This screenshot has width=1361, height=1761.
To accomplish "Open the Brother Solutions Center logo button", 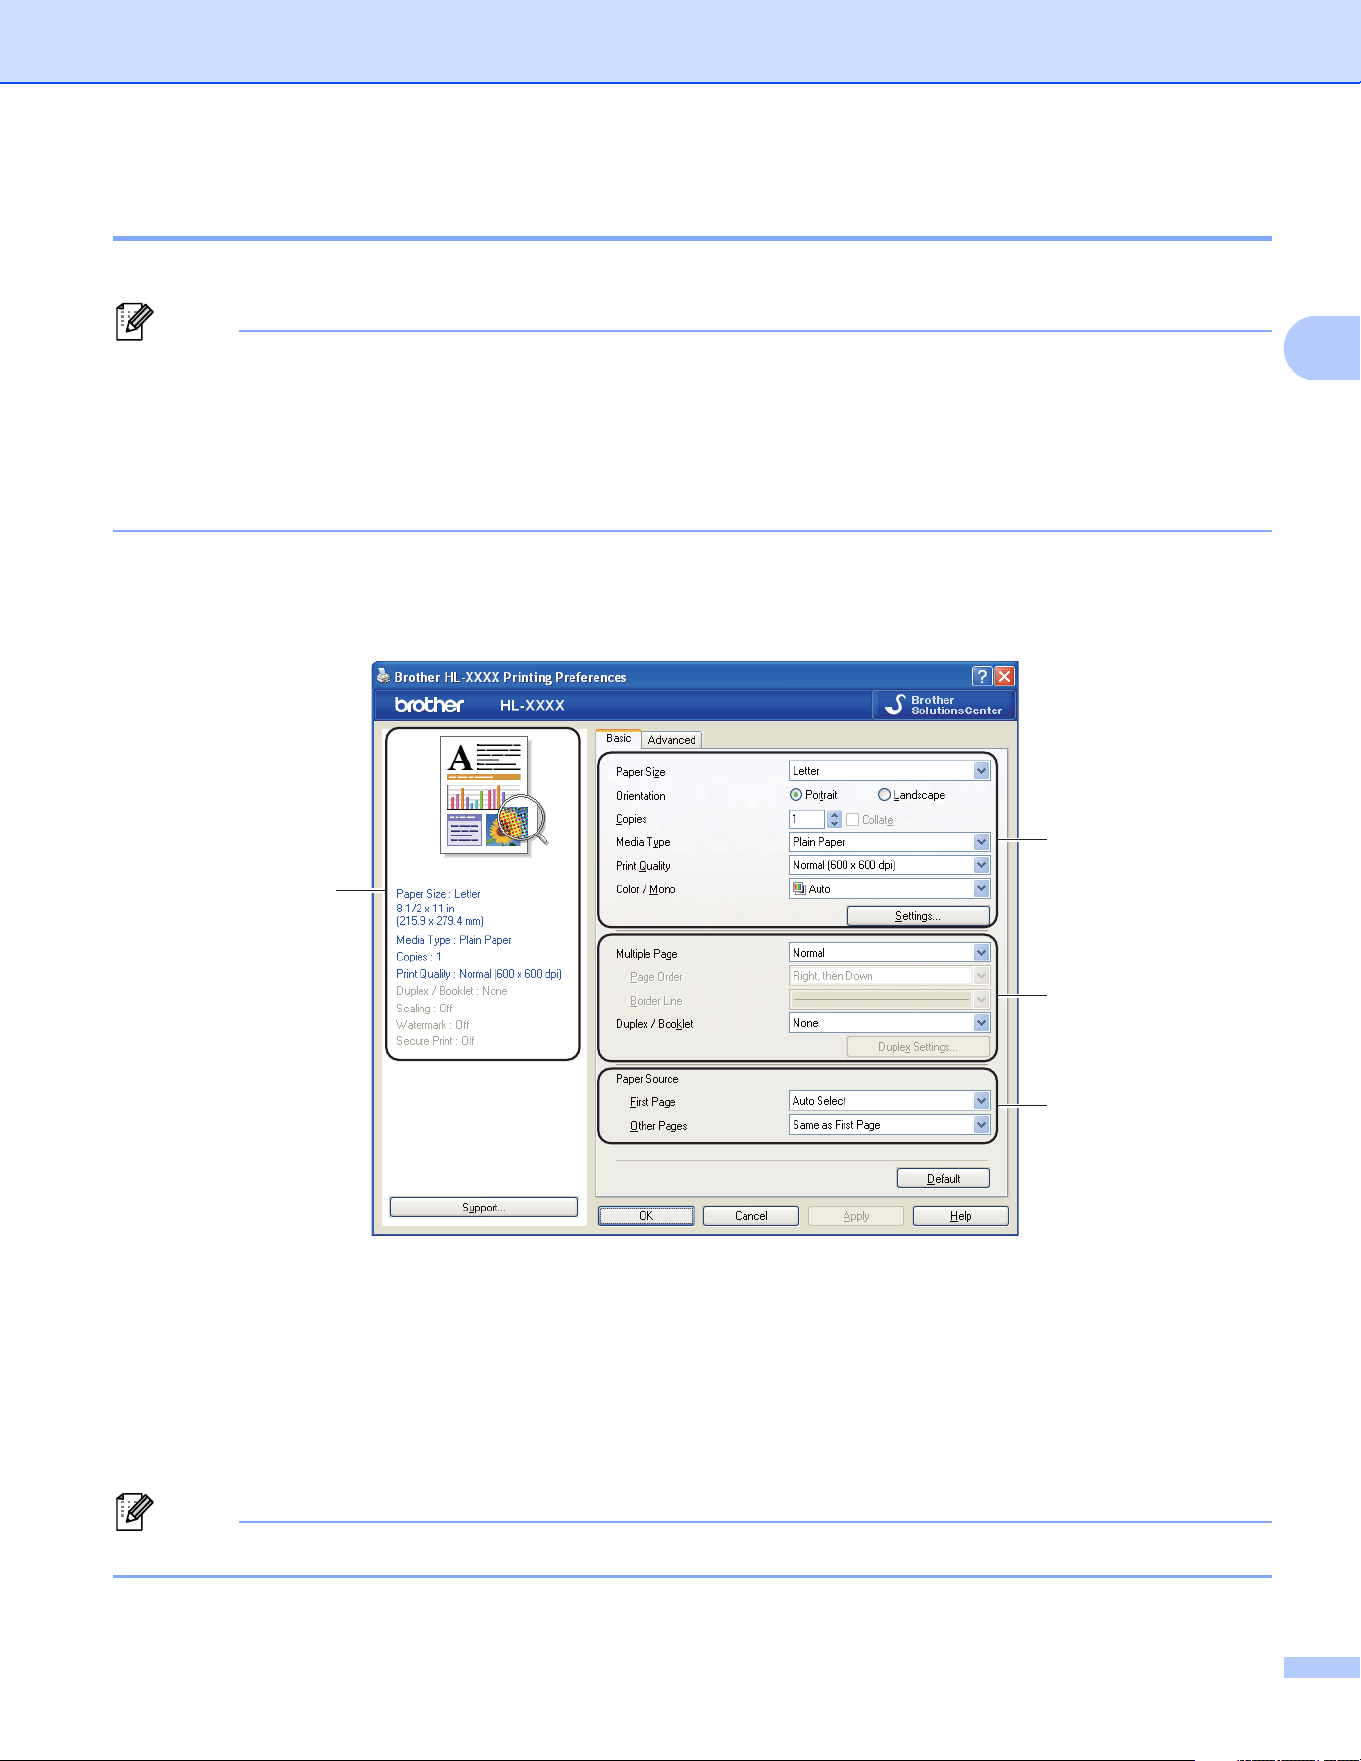I will (x=944, y=705).
